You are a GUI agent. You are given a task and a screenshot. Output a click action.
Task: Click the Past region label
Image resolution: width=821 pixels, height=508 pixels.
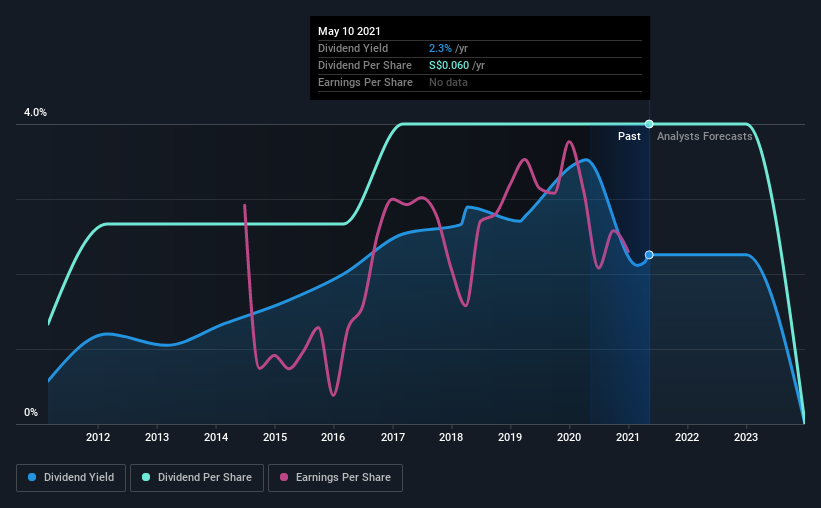pyautogui.click(x=629, y=136)
